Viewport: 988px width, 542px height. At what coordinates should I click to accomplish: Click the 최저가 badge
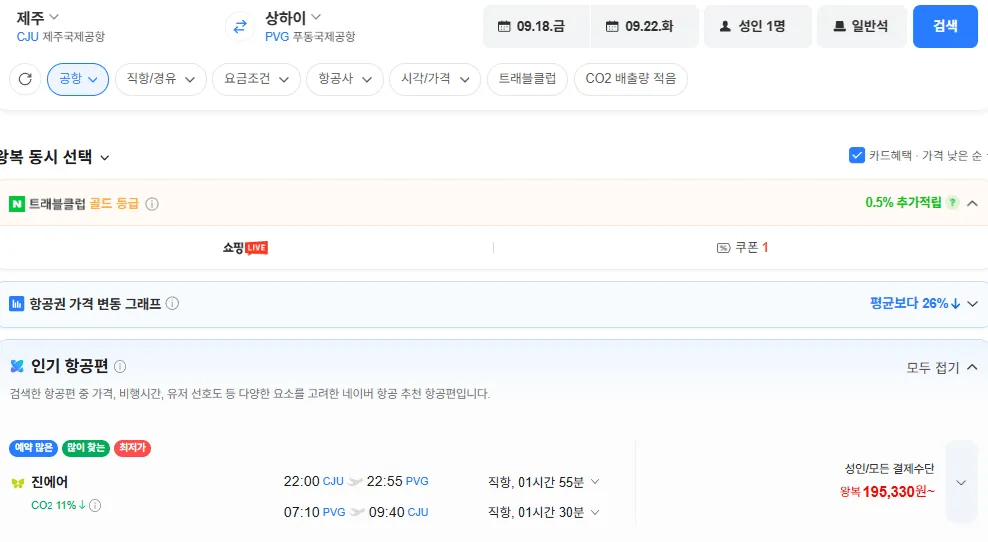(132, 448)
